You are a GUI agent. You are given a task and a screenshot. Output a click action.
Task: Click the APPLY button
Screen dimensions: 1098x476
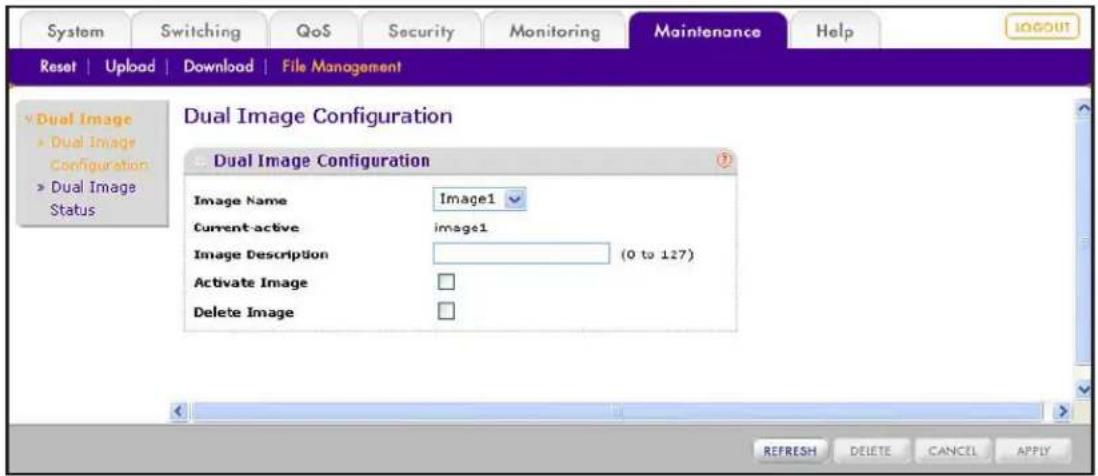[x=1033, y=452]
